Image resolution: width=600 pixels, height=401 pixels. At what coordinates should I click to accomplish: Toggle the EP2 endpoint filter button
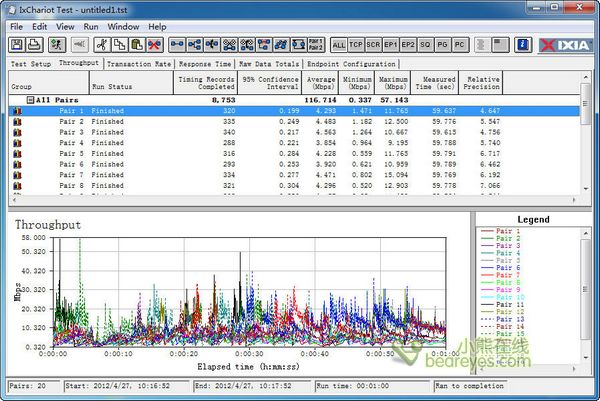pos(408,45)
